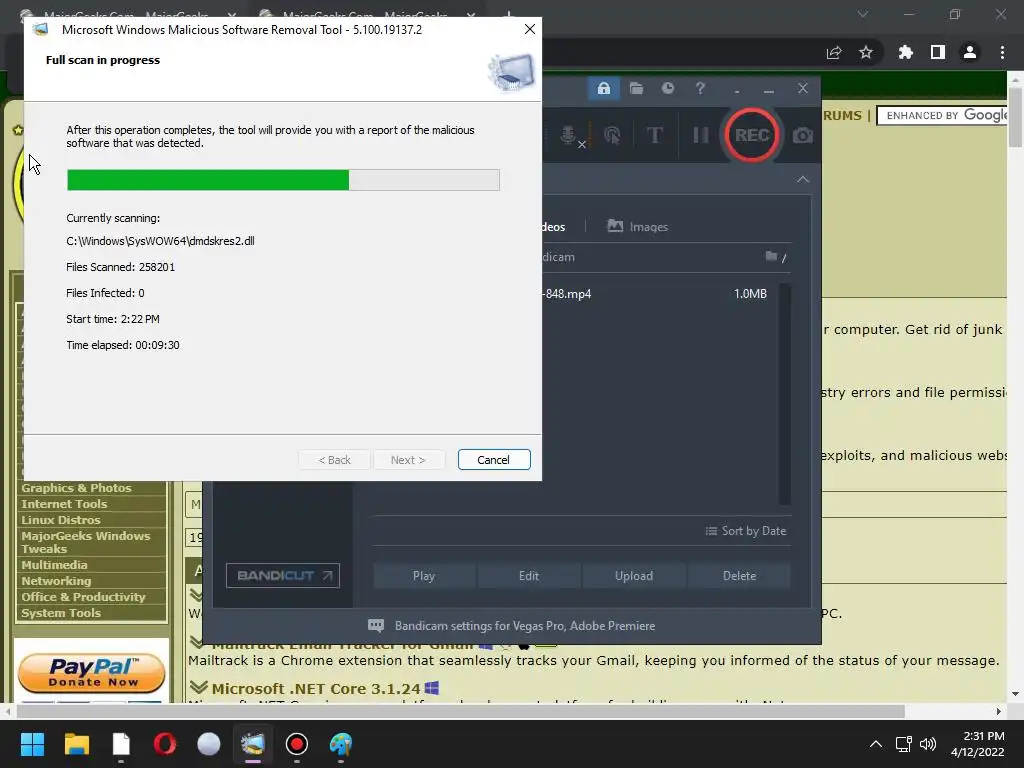Bookmark the page with the star icon
Screen dimensions: 1024x768
tap(866, 52)
